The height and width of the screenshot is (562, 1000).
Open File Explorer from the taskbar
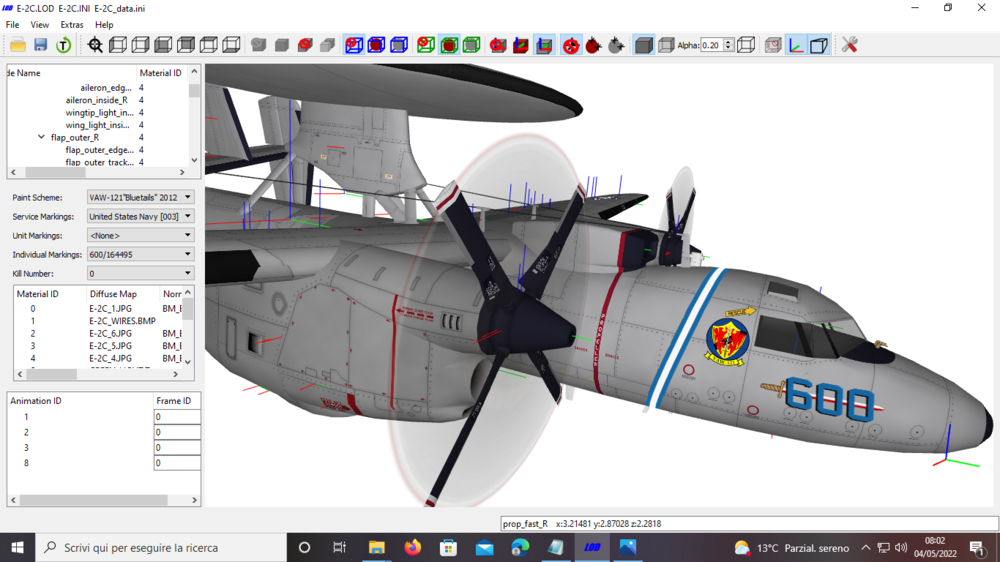point(376,547)
